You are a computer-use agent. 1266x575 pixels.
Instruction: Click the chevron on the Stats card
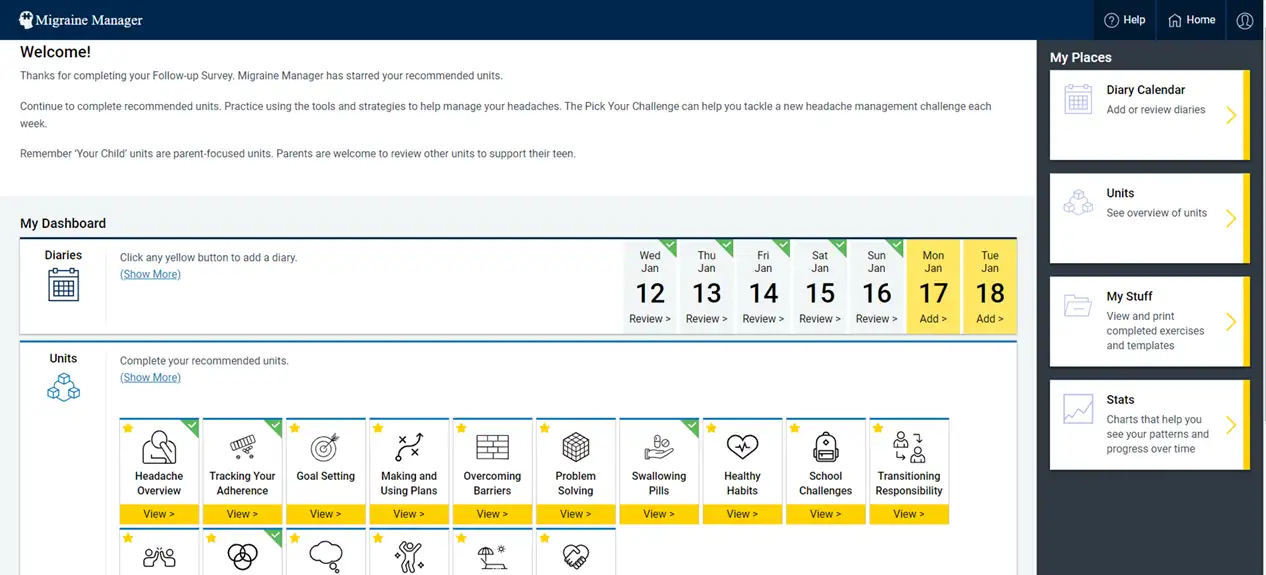[1231, 425]
